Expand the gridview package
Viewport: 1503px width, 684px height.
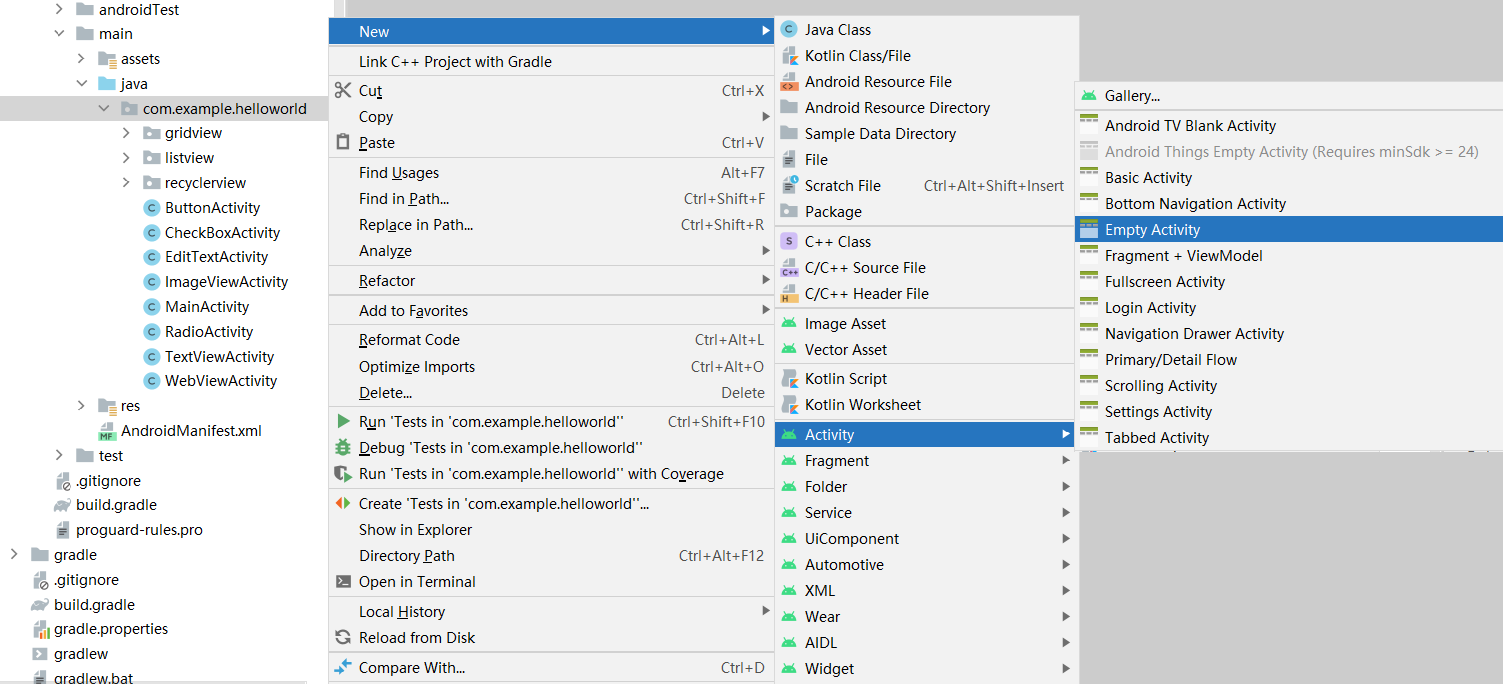click(x=126, y=133)
